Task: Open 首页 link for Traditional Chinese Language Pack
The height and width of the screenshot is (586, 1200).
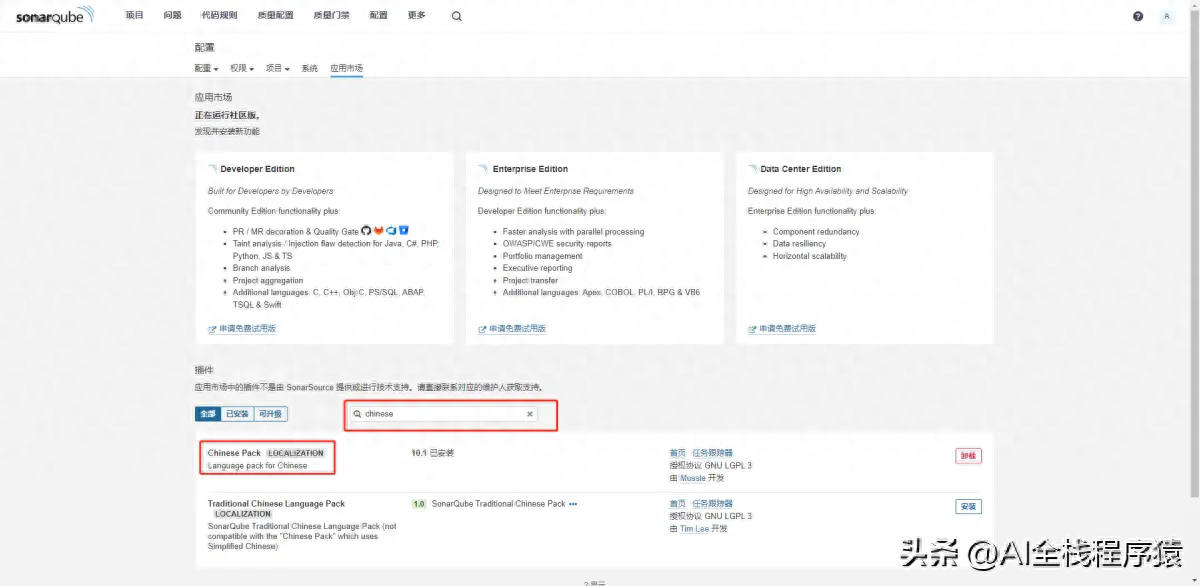Action: click(x=678, y=504)
